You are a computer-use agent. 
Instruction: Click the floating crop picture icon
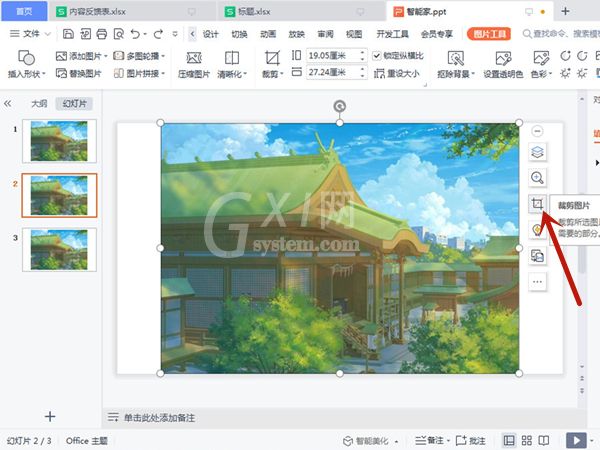(537, 204)
